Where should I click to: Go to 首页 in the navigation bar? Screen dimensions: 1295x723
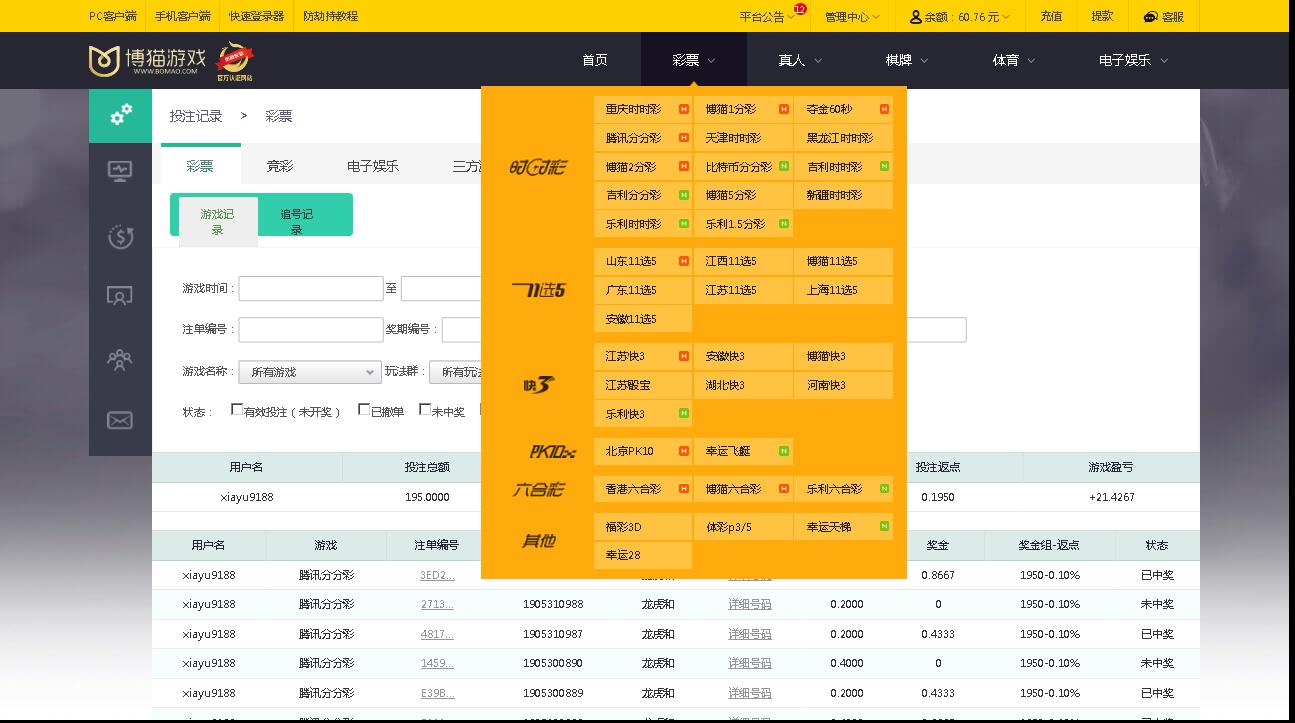(595, 60)
